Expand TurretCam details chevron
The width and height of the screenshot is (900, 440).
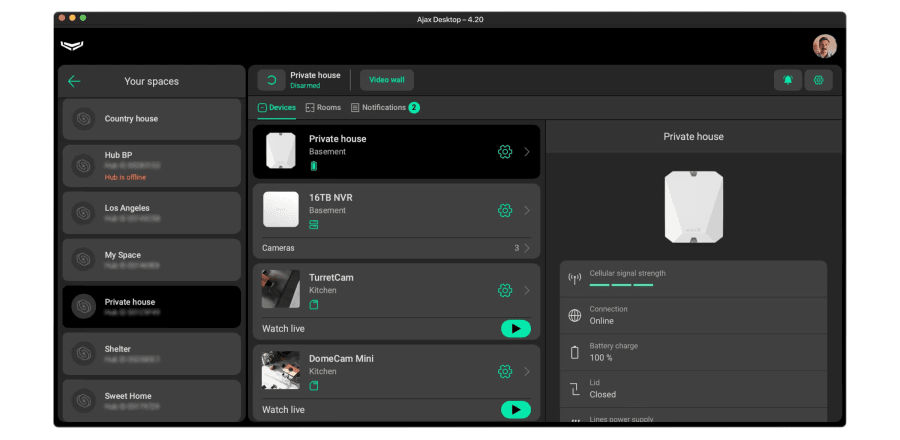tap(527, 290)
